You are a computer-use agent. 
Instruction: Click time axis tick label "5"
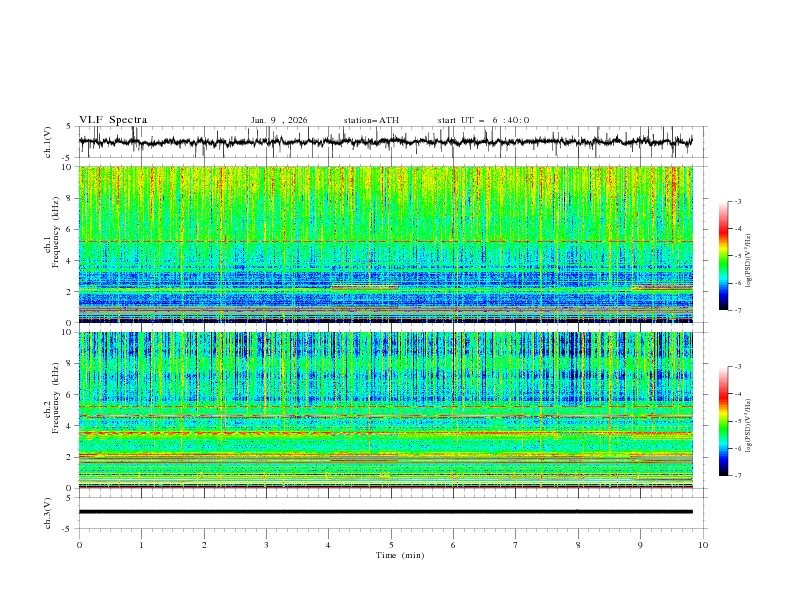pyautogui.click(x=391, y=545)
